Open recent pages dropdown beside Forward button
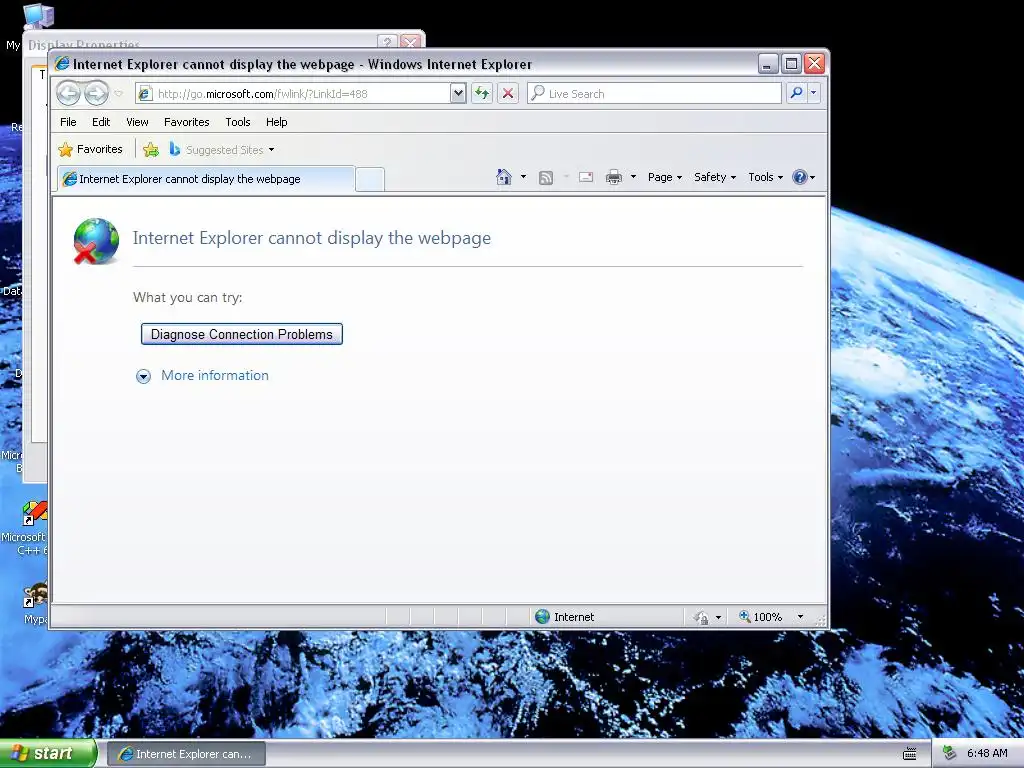 tap(118, 93)
